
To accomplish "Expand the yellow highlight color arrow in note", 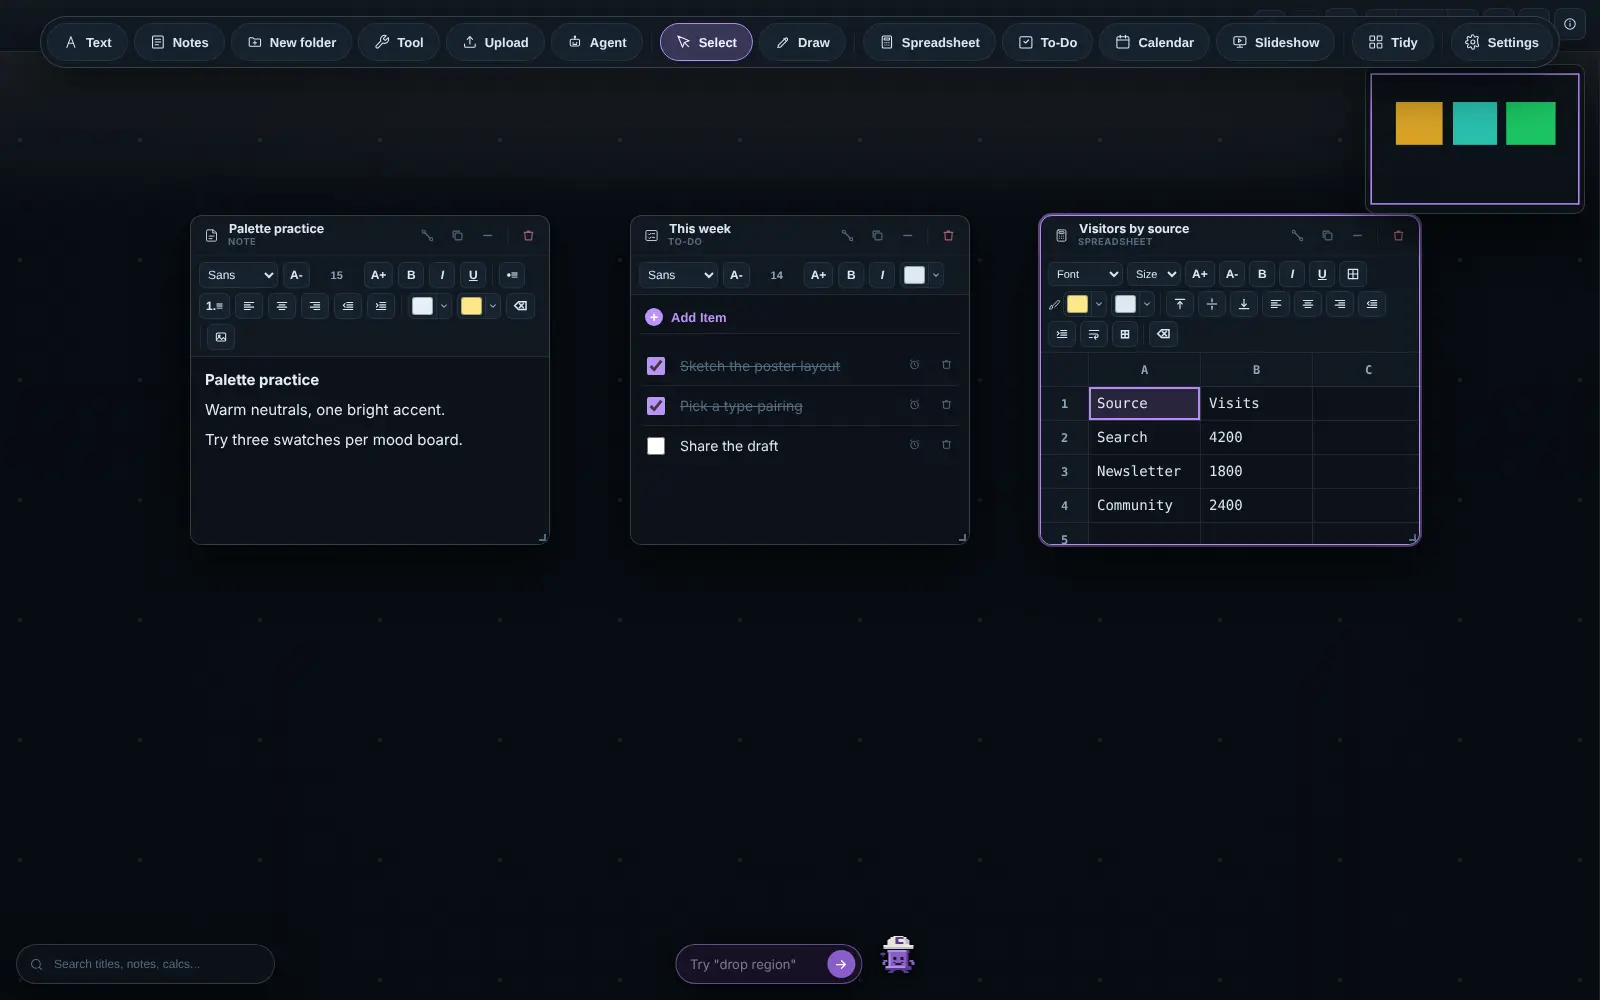I will [493, 306].
